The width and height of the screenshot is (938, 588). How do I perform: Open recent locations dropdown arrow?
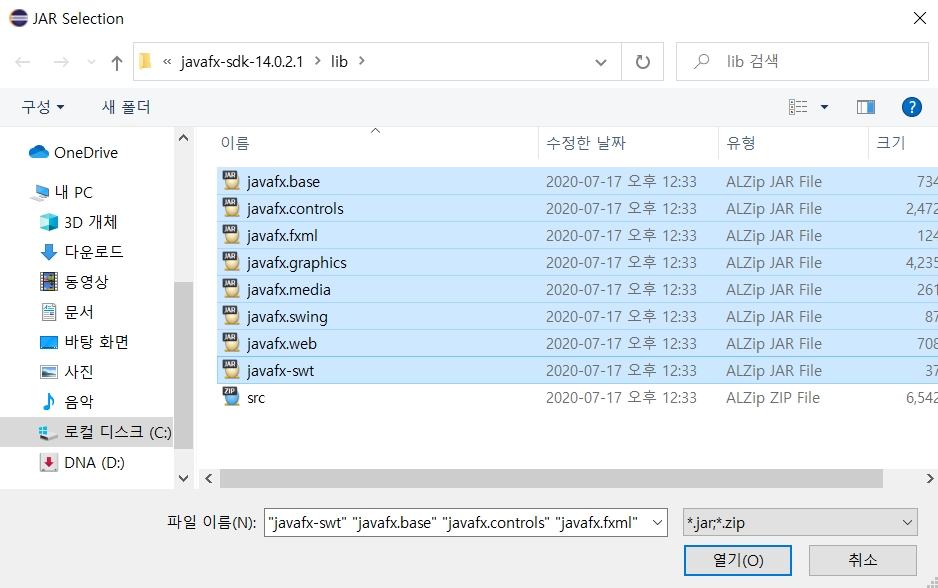[x=91, y=62]
